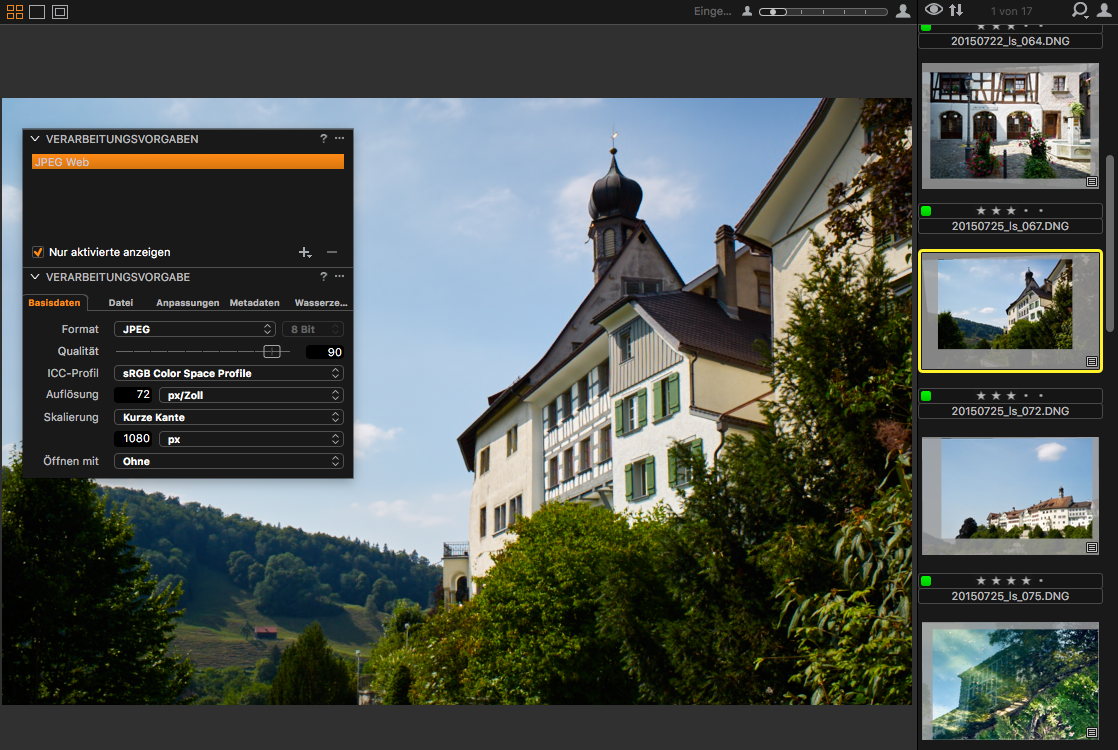The width and height of the screenshot is (1118, 750).
Task: Click the small person icon left of the zoom slider
Action: coord(747,11)
